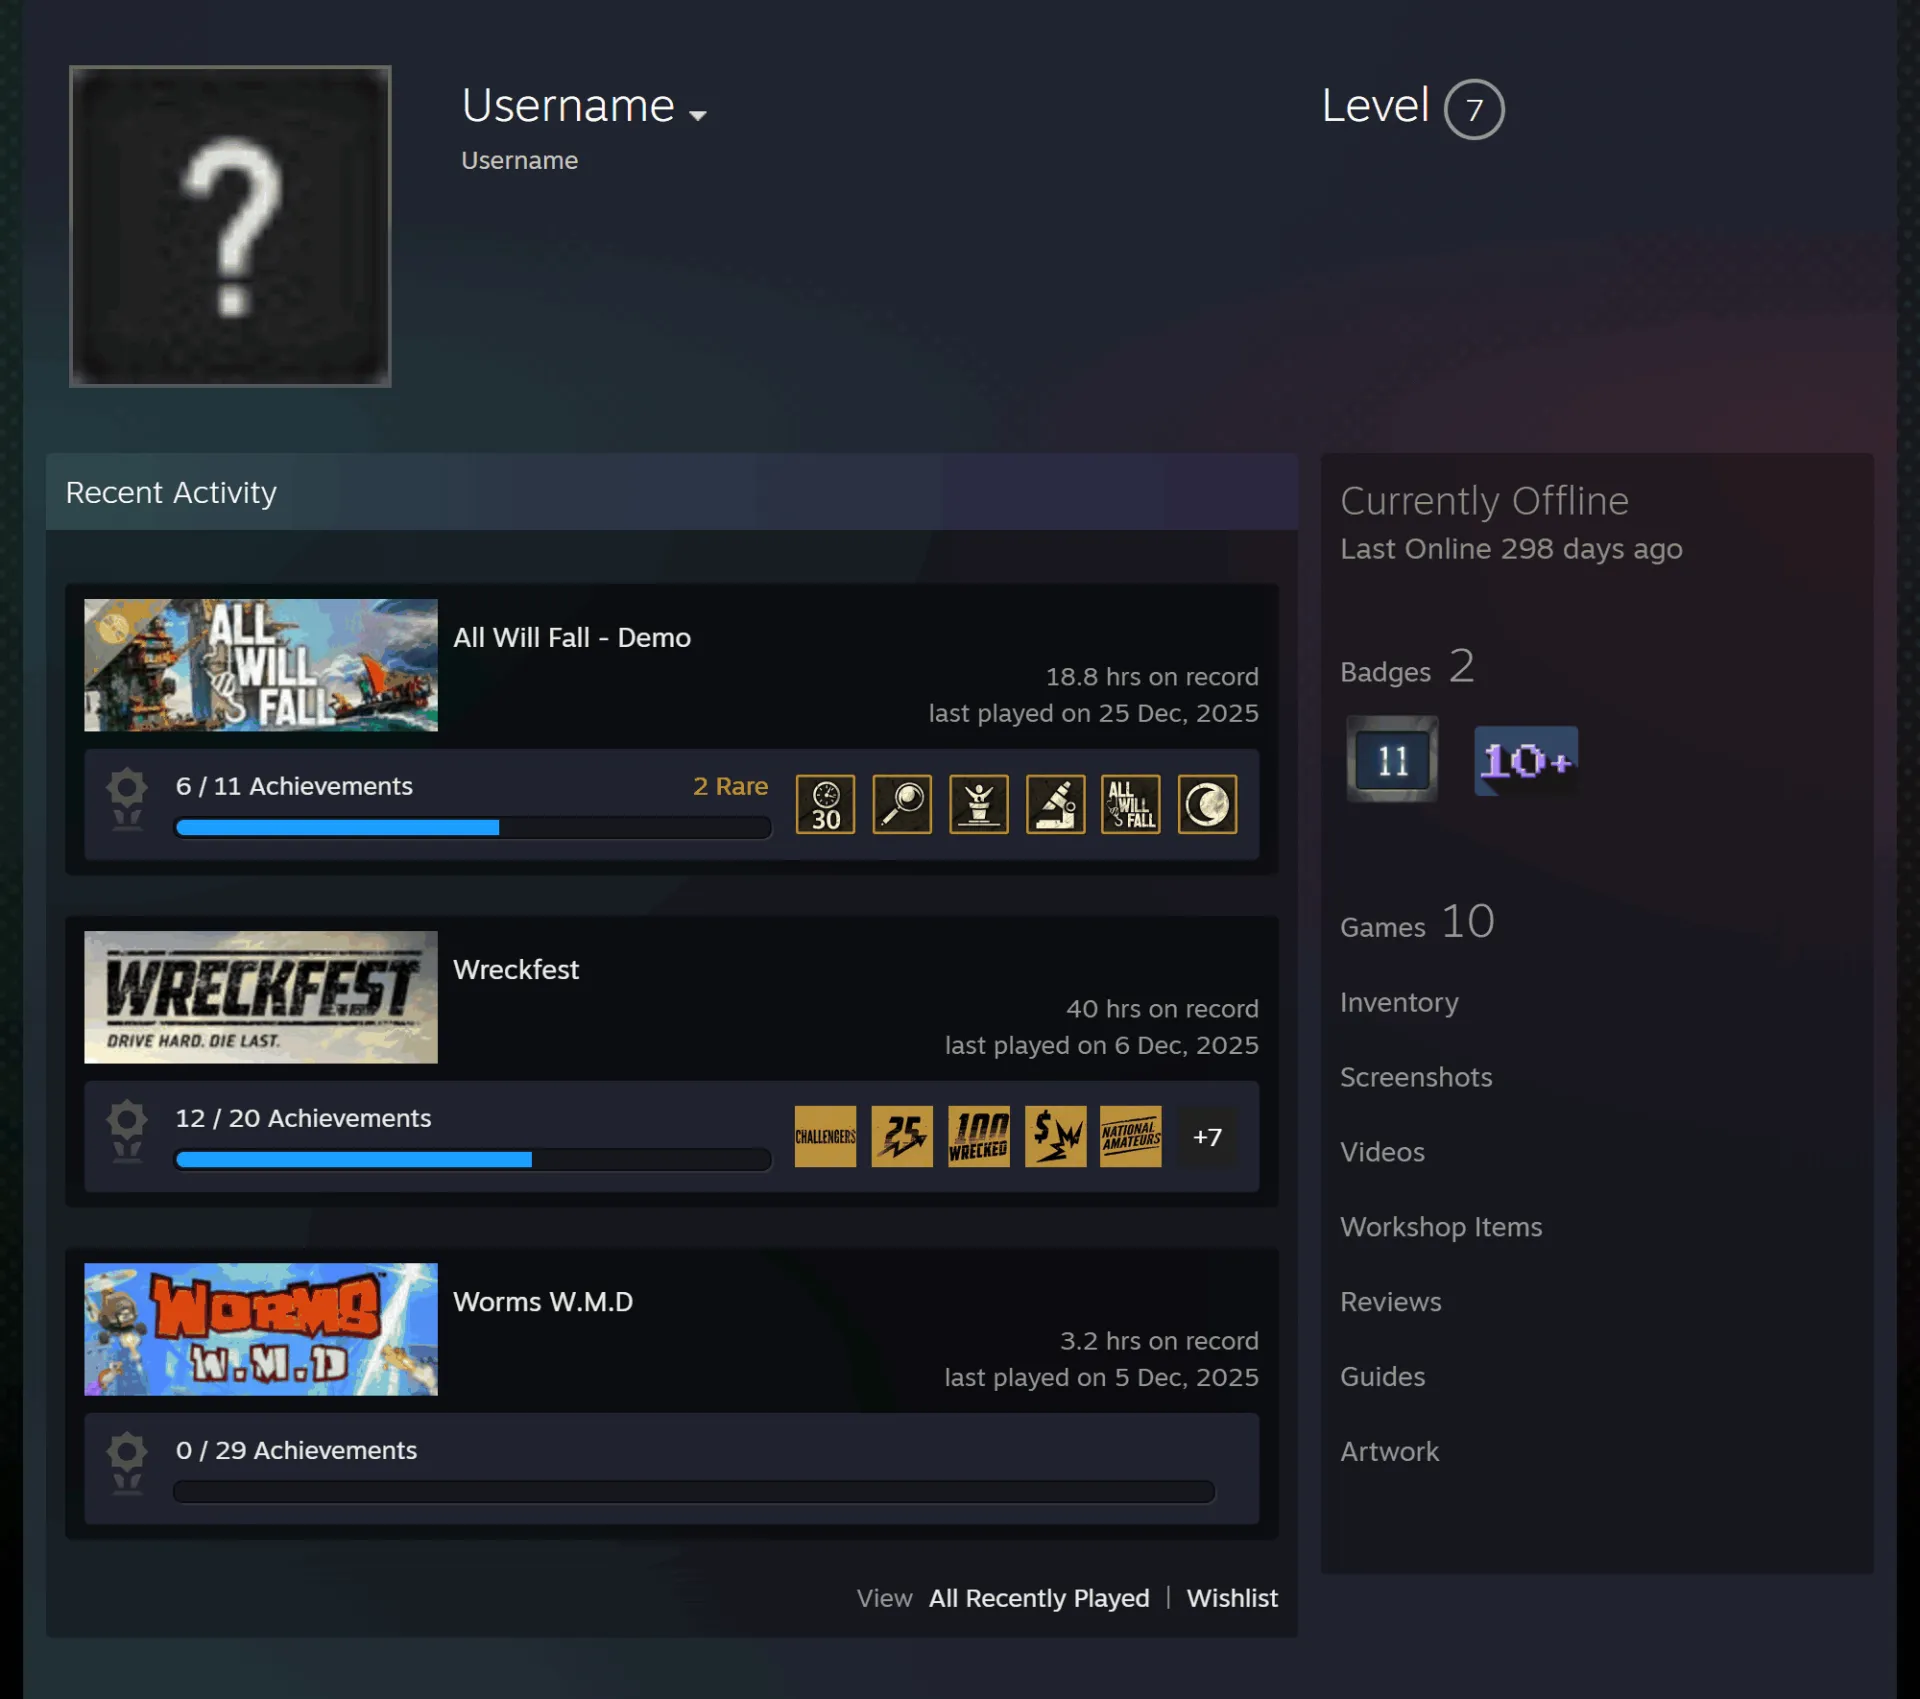Expand the Username dropdown arrow

click(x=698, y=115)
